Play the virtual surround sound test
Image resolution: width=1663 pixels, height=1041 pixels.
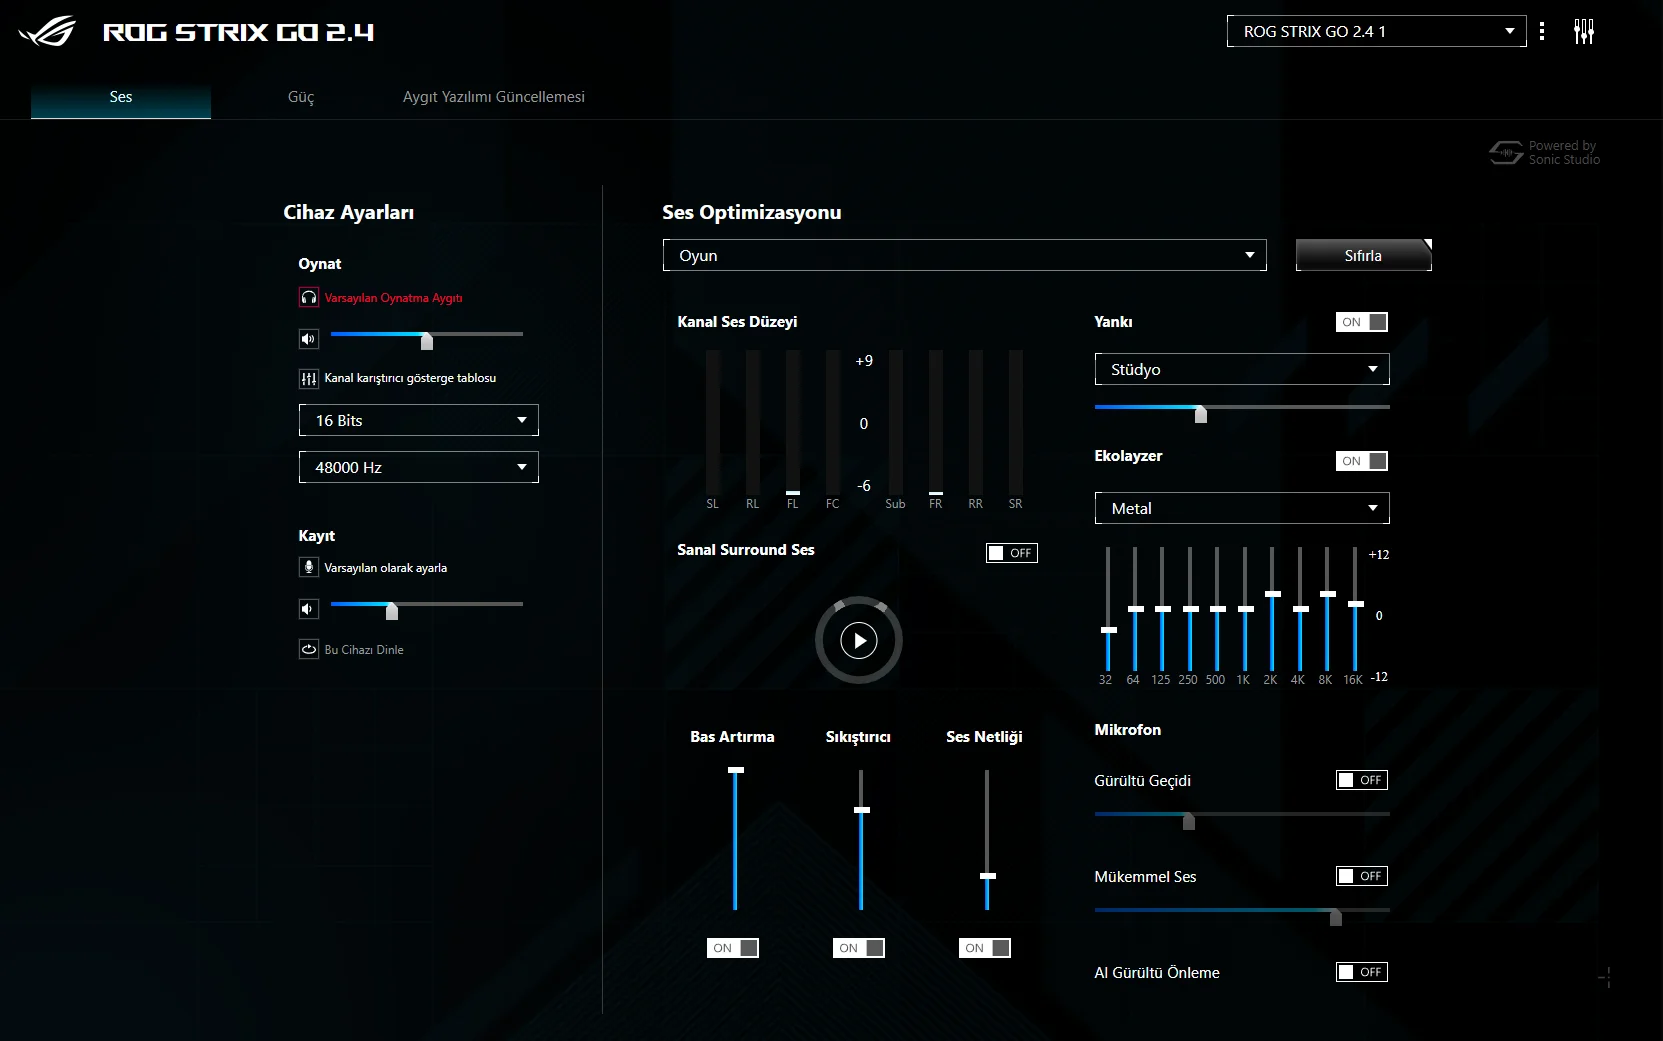click(859, 640)
